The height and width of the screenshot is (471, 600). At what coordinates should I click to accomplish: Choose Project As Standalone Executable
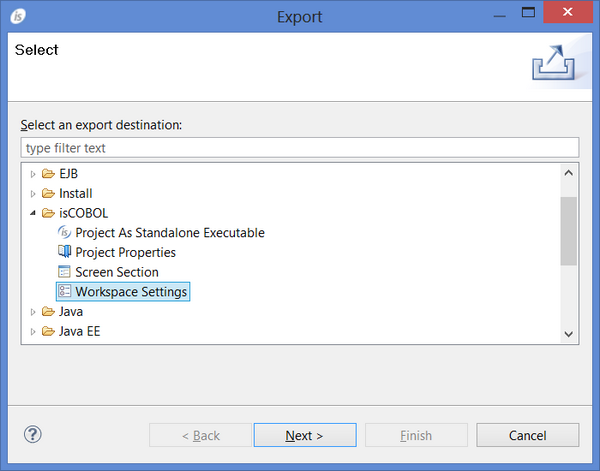(170, 233)
